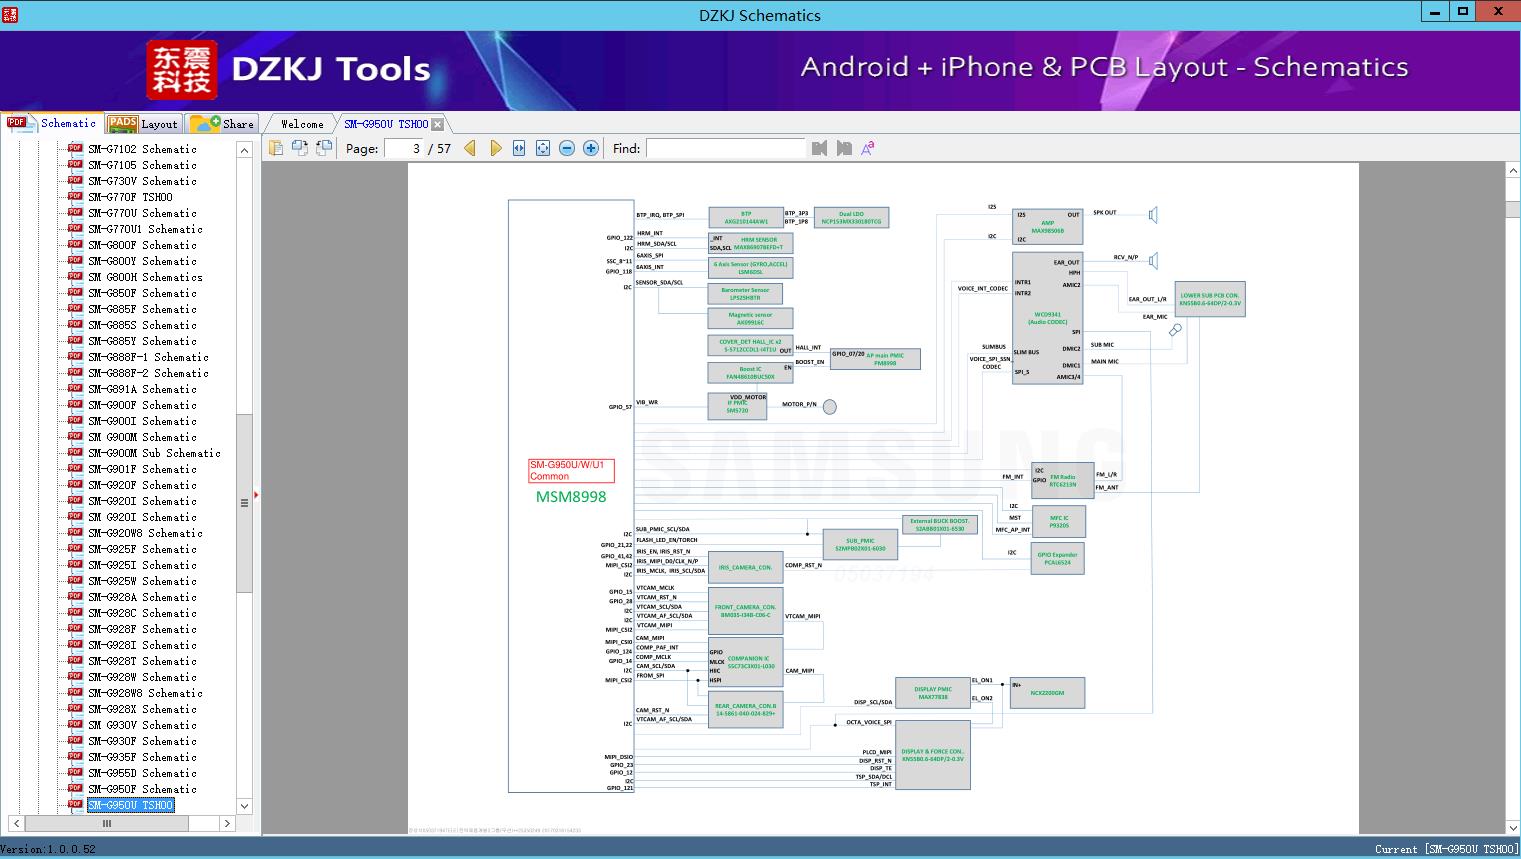Click the fit width icon
This screenshot has height=859, width=1521.
point(519,148)
